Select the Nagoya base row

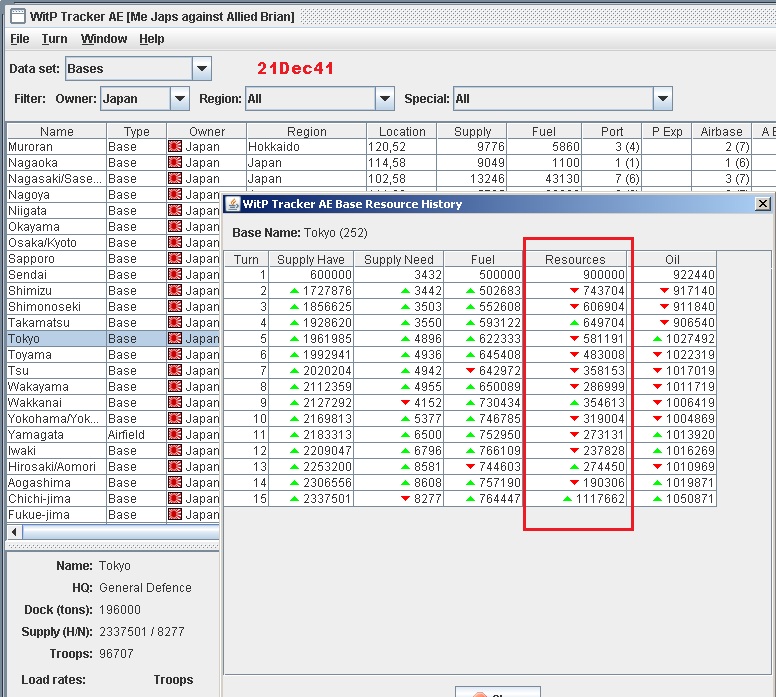click(113, 195)
